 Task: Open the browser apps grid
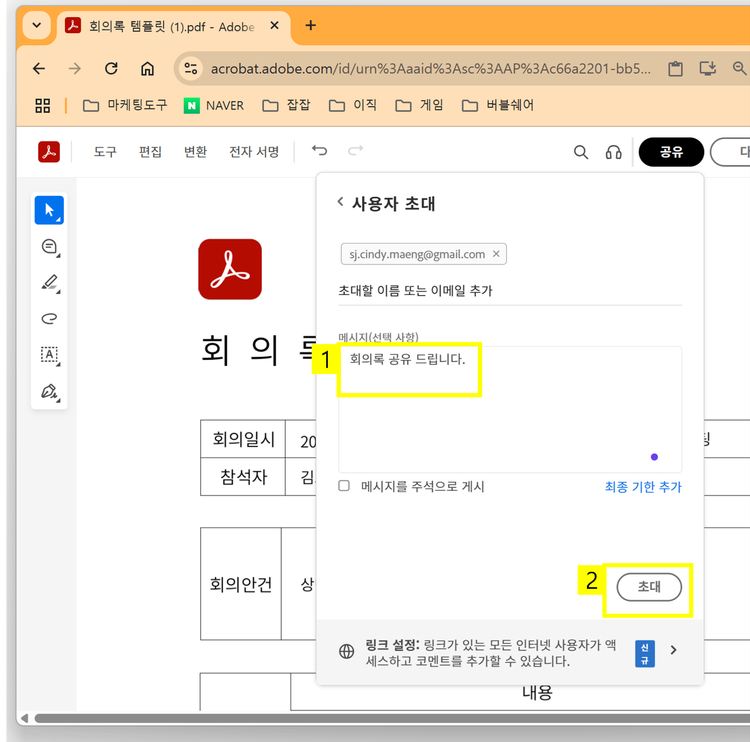click(x=43, y=105)
